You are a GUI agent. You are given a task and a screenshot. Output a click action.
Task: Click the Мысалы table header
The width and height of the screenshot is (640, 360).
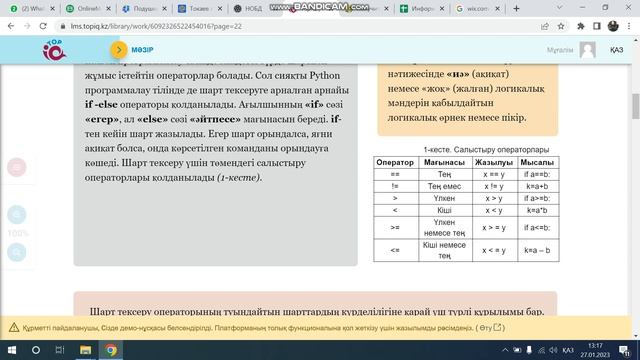(x=537, y=162)
